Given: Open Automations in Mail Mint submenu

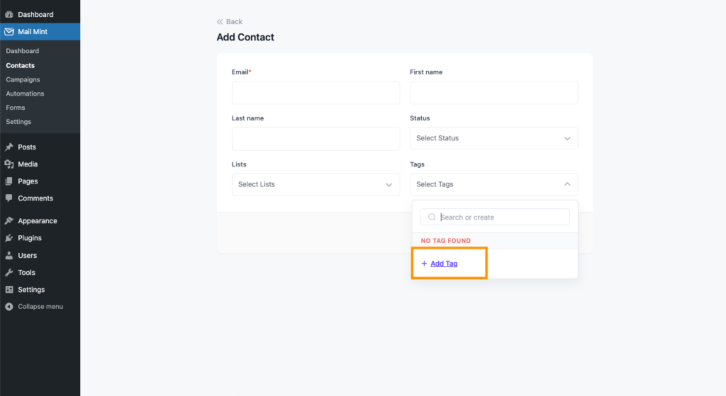Looking at the screenshot, I should (25, 94).
